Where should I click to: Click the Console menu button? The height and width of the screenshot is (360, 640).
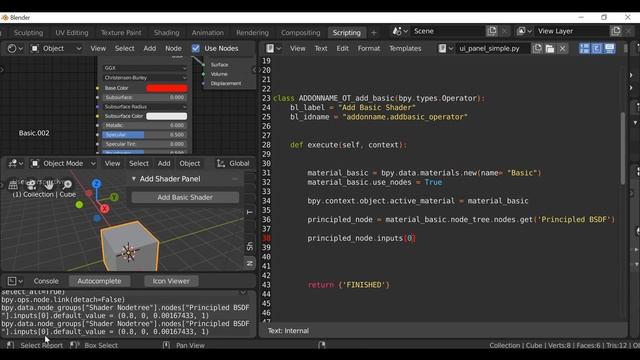tap(46, 281)
